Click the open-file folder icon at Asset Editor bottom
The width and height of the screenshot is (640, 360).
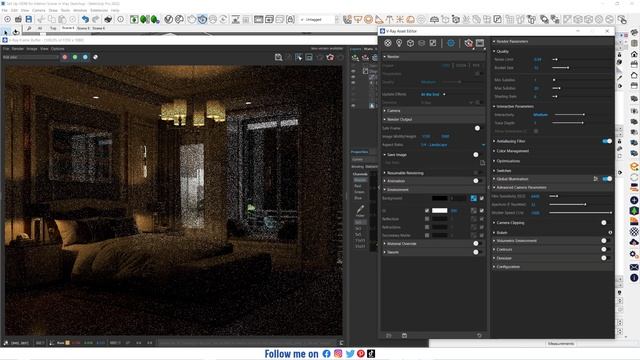coord(389,336)
